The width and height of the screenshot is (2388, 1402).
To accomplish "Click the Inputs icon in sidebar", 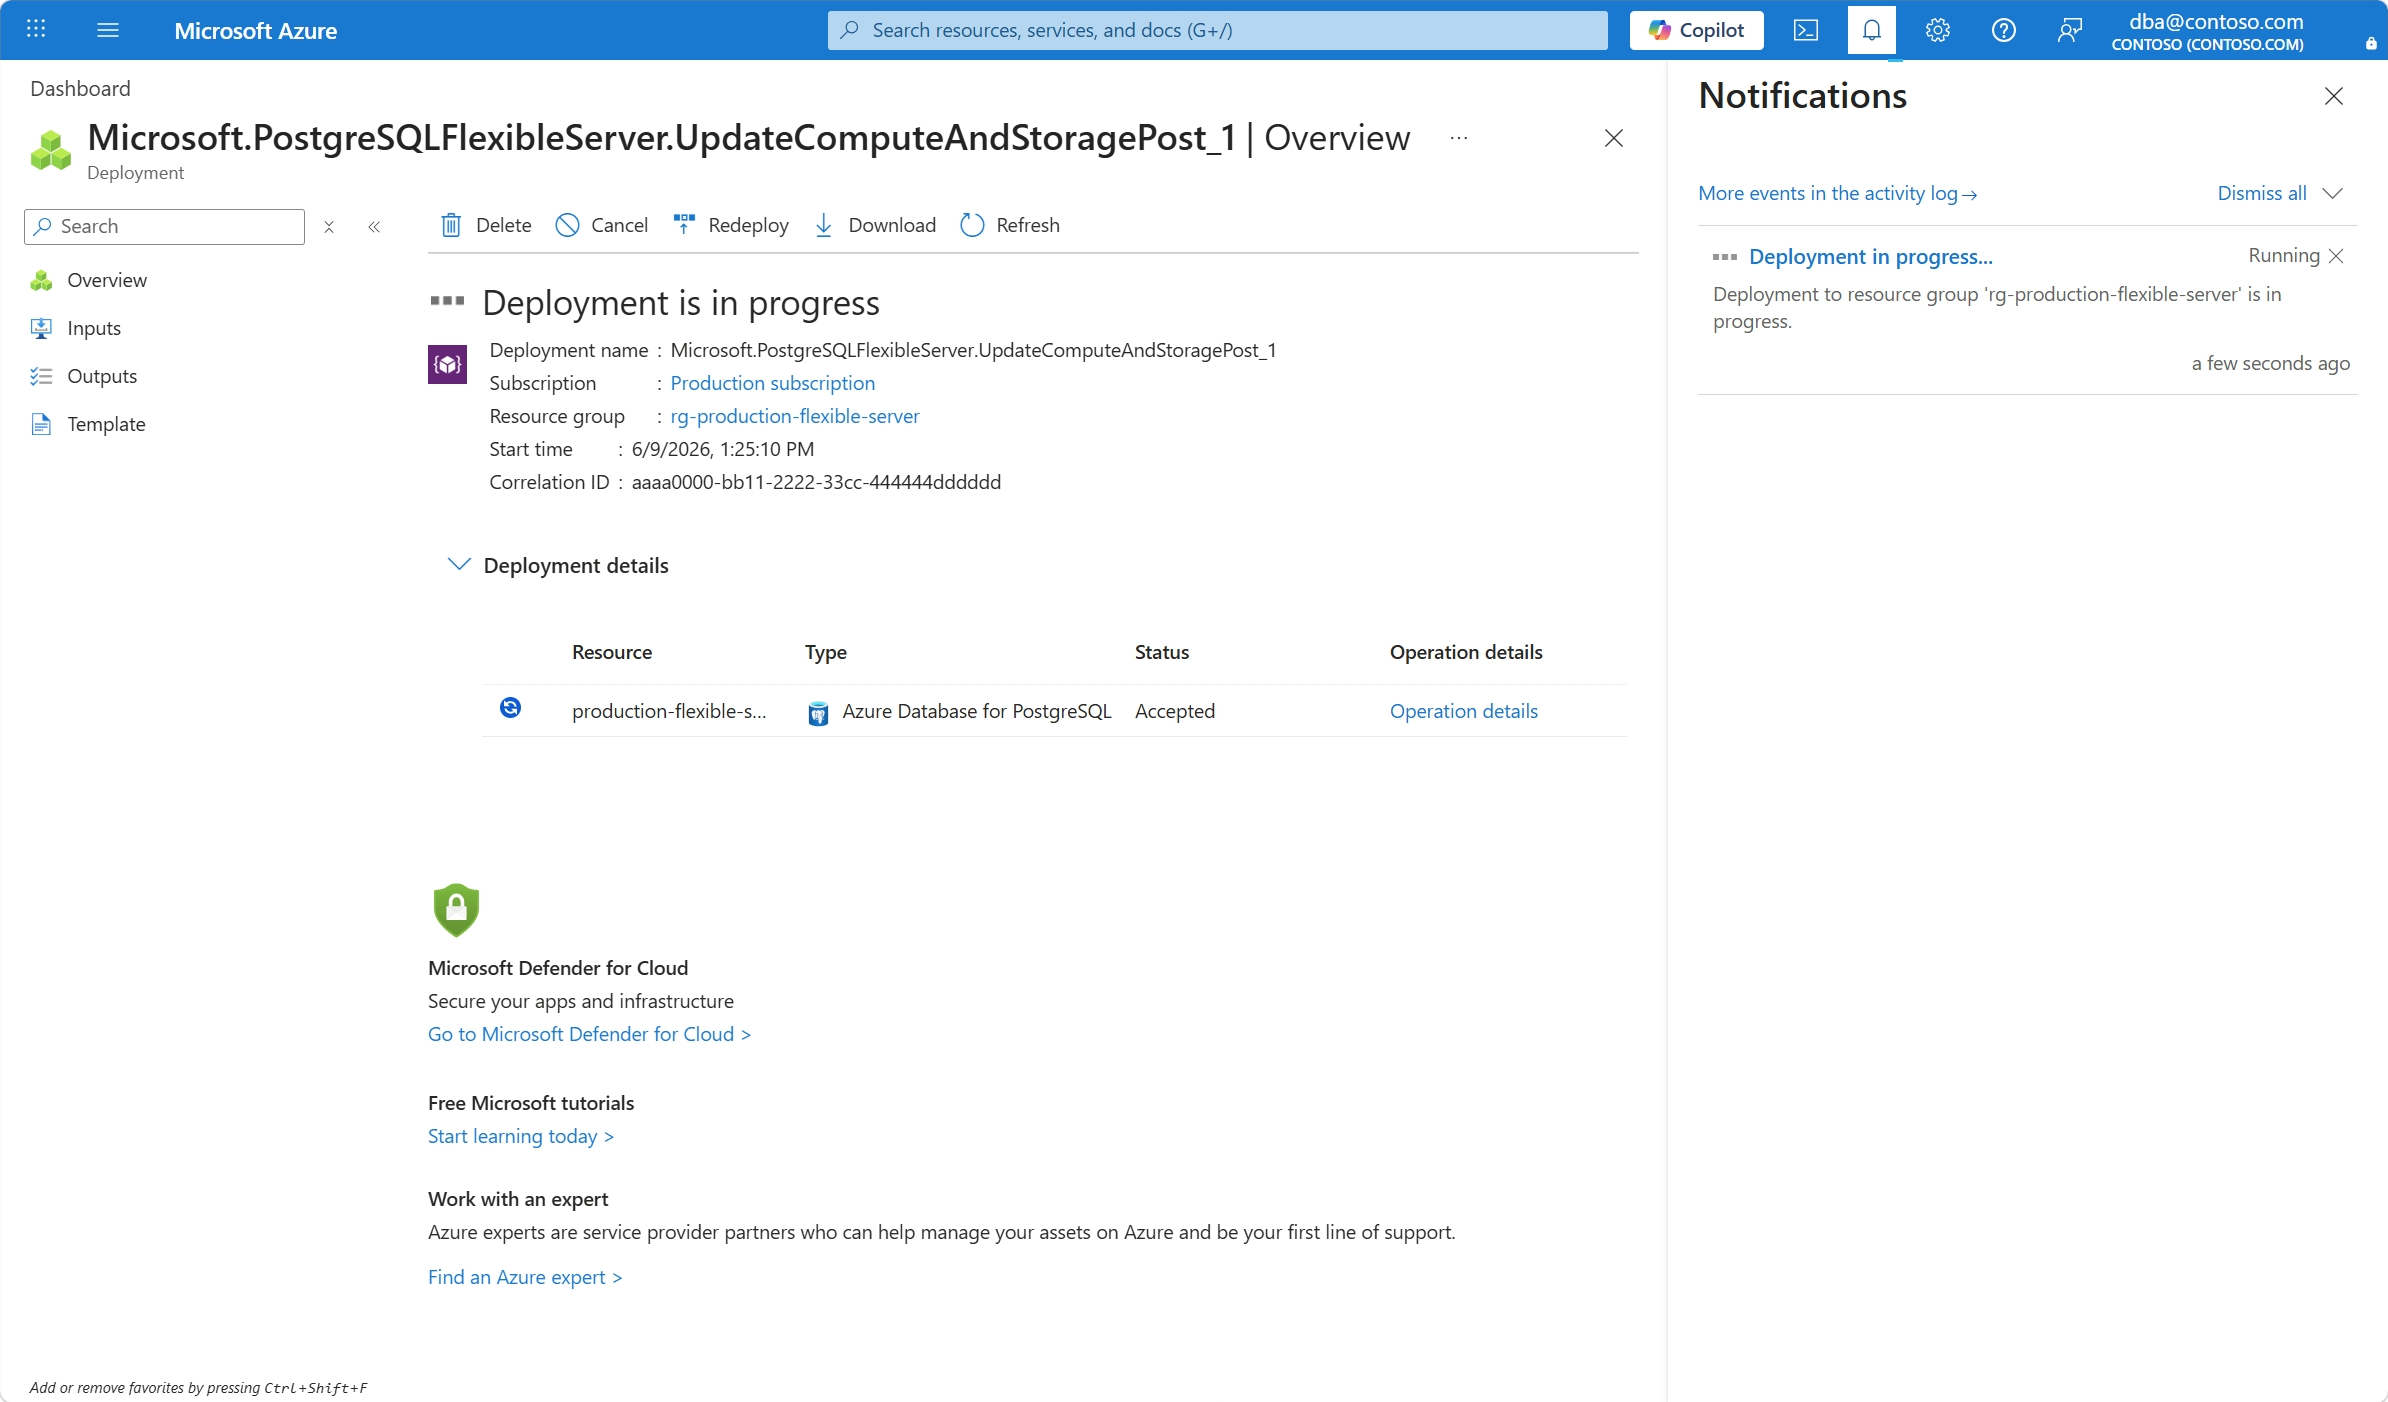I will [x=41, y=328].
